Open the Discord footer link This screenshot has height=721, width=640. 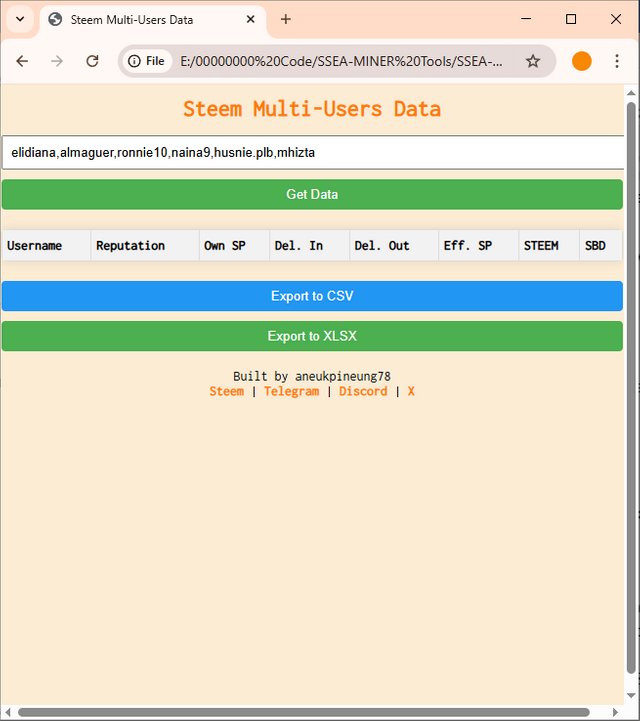click(363, 391)
